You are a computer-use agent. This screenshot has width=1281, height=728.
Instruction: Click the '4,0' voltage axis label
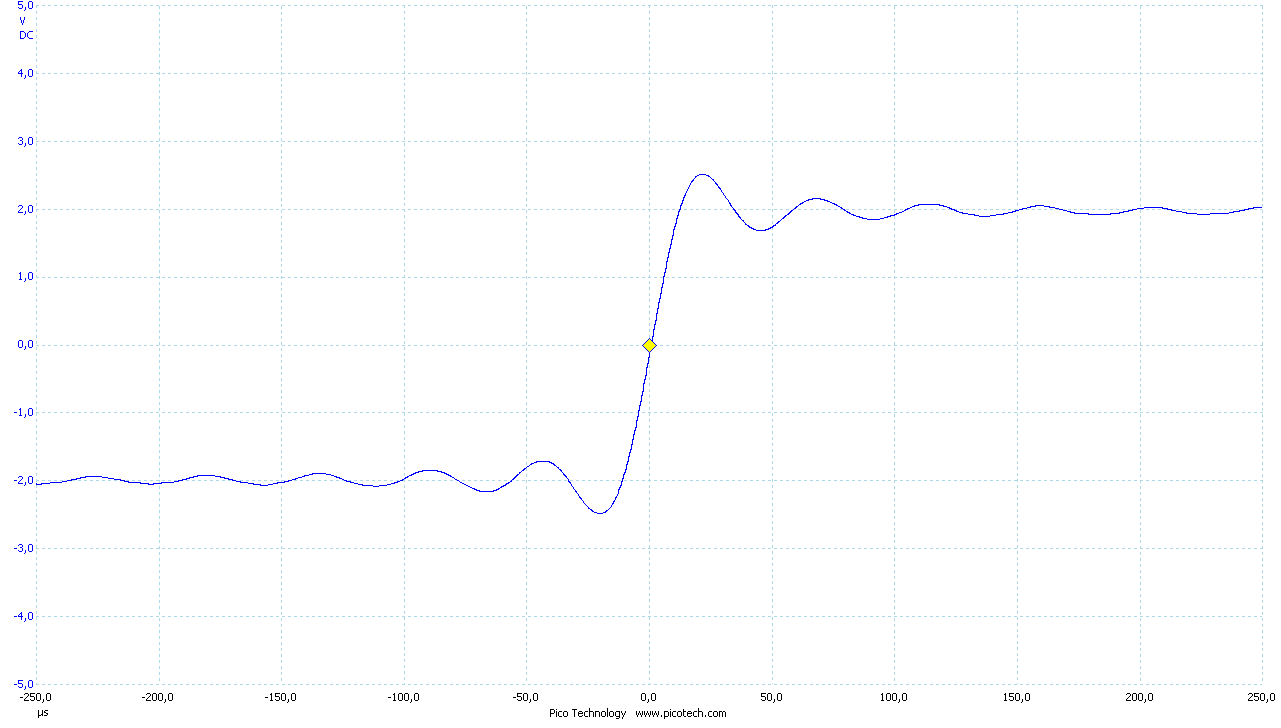pos(26,73)
